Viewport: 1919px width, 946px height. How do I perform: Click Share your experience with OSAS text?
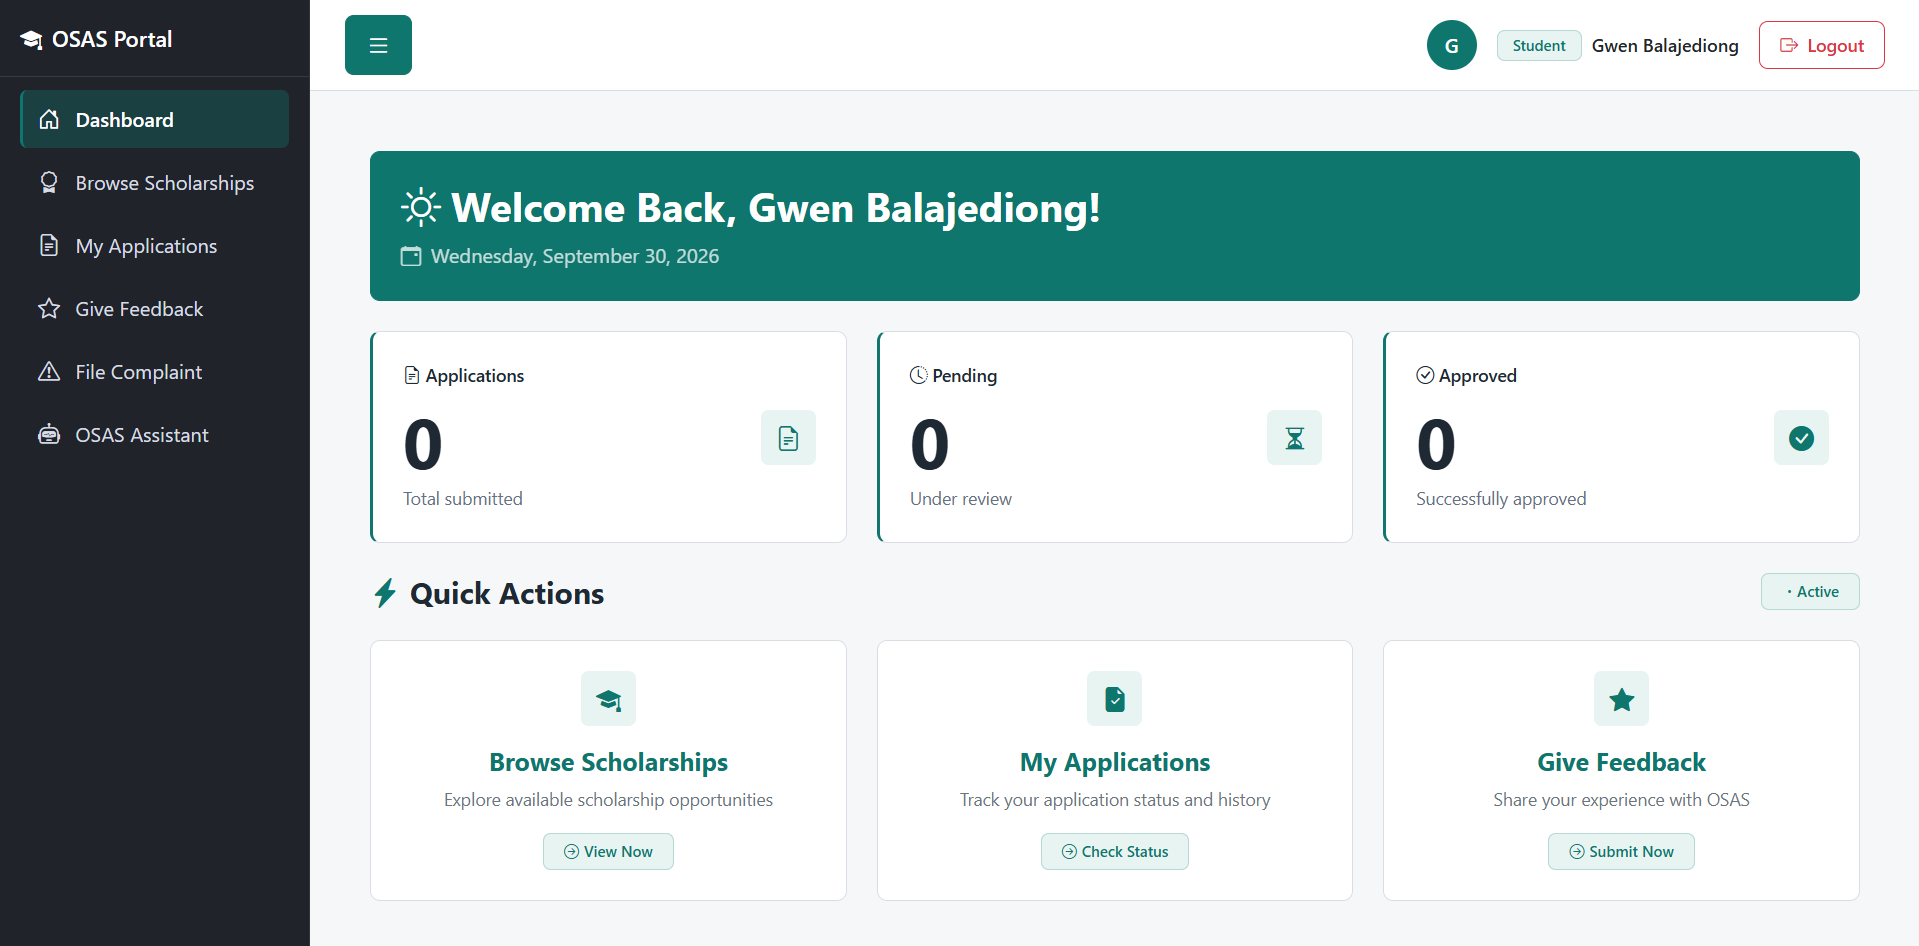pos(1621,800)
